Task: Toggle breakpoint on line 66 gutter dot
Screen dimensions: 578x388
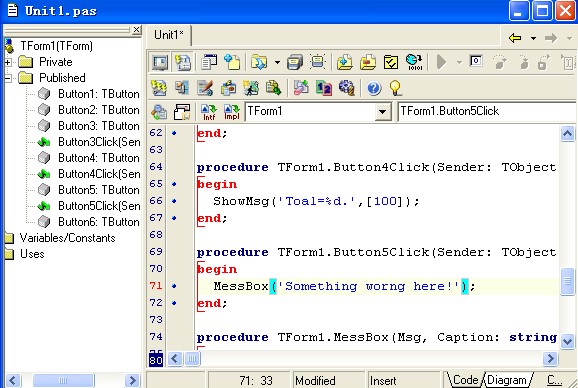Action: click(x=174, y=201)
